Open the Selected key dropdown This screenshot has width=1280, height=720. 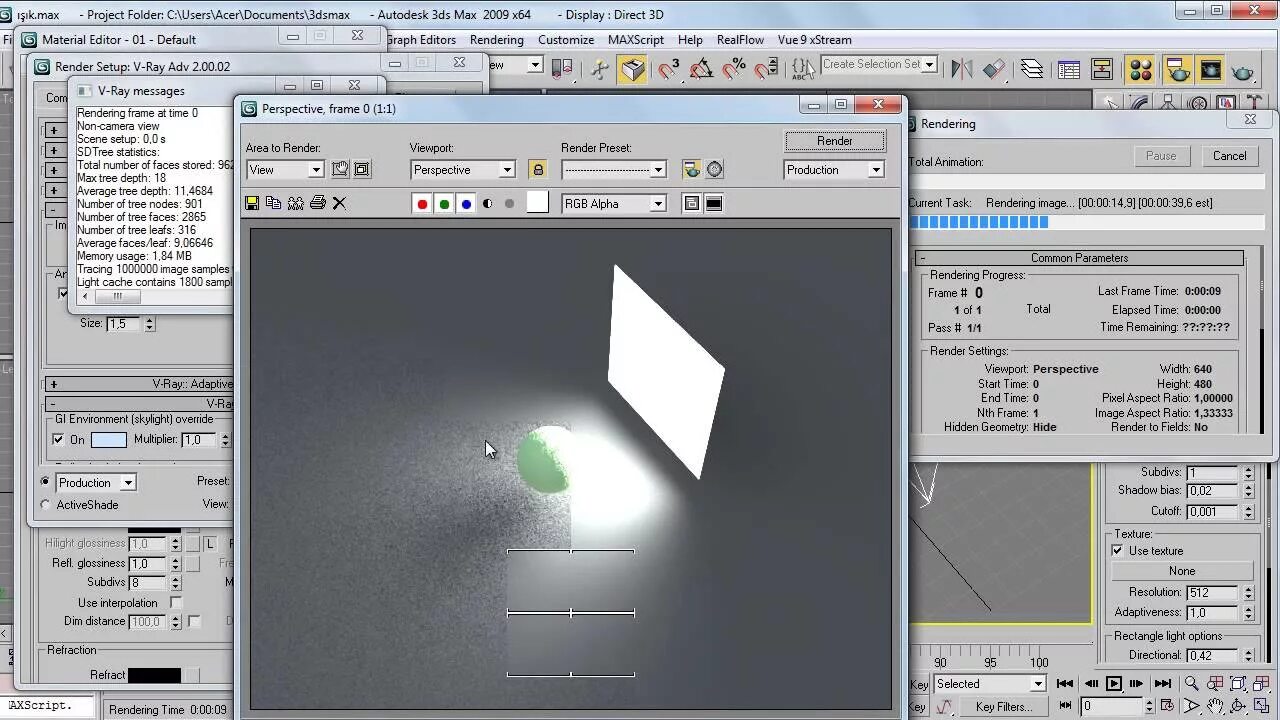tap(988, 684)
